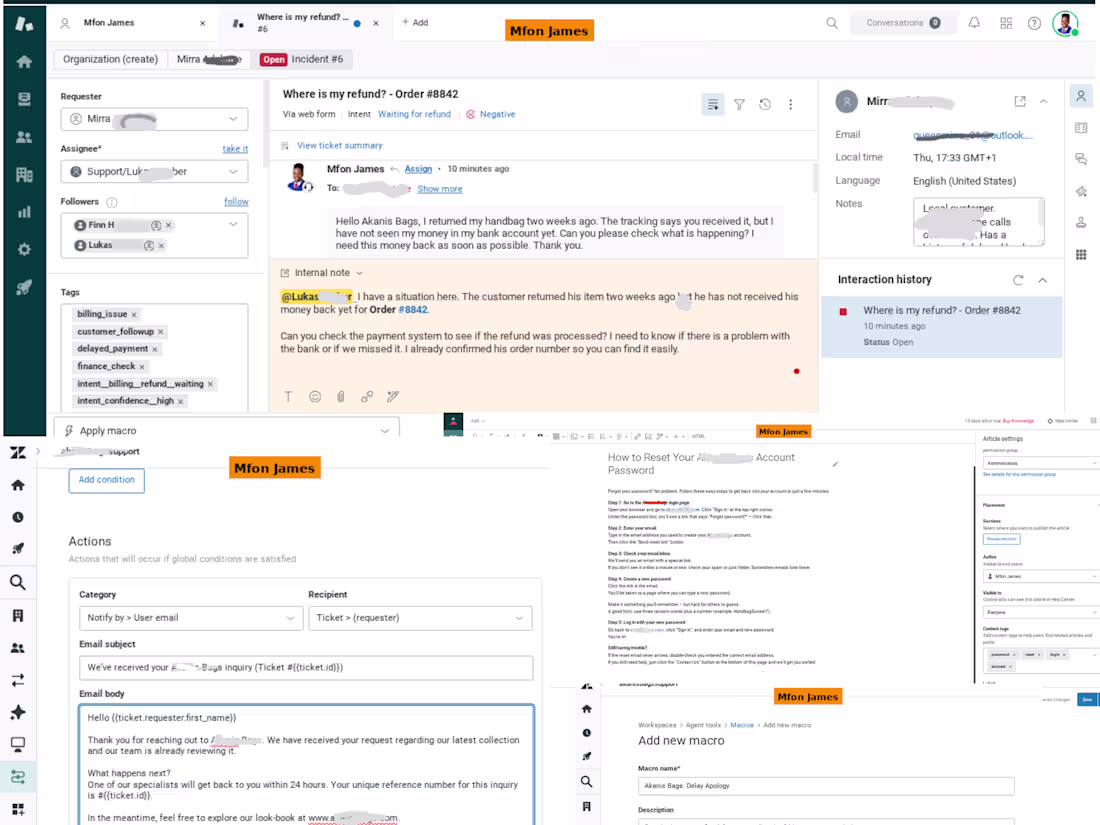Viewport: 1100px width, 825px height.
Task: Open the Recipient dropdown set to Ticket > (requester)
Action: [420, 617]
